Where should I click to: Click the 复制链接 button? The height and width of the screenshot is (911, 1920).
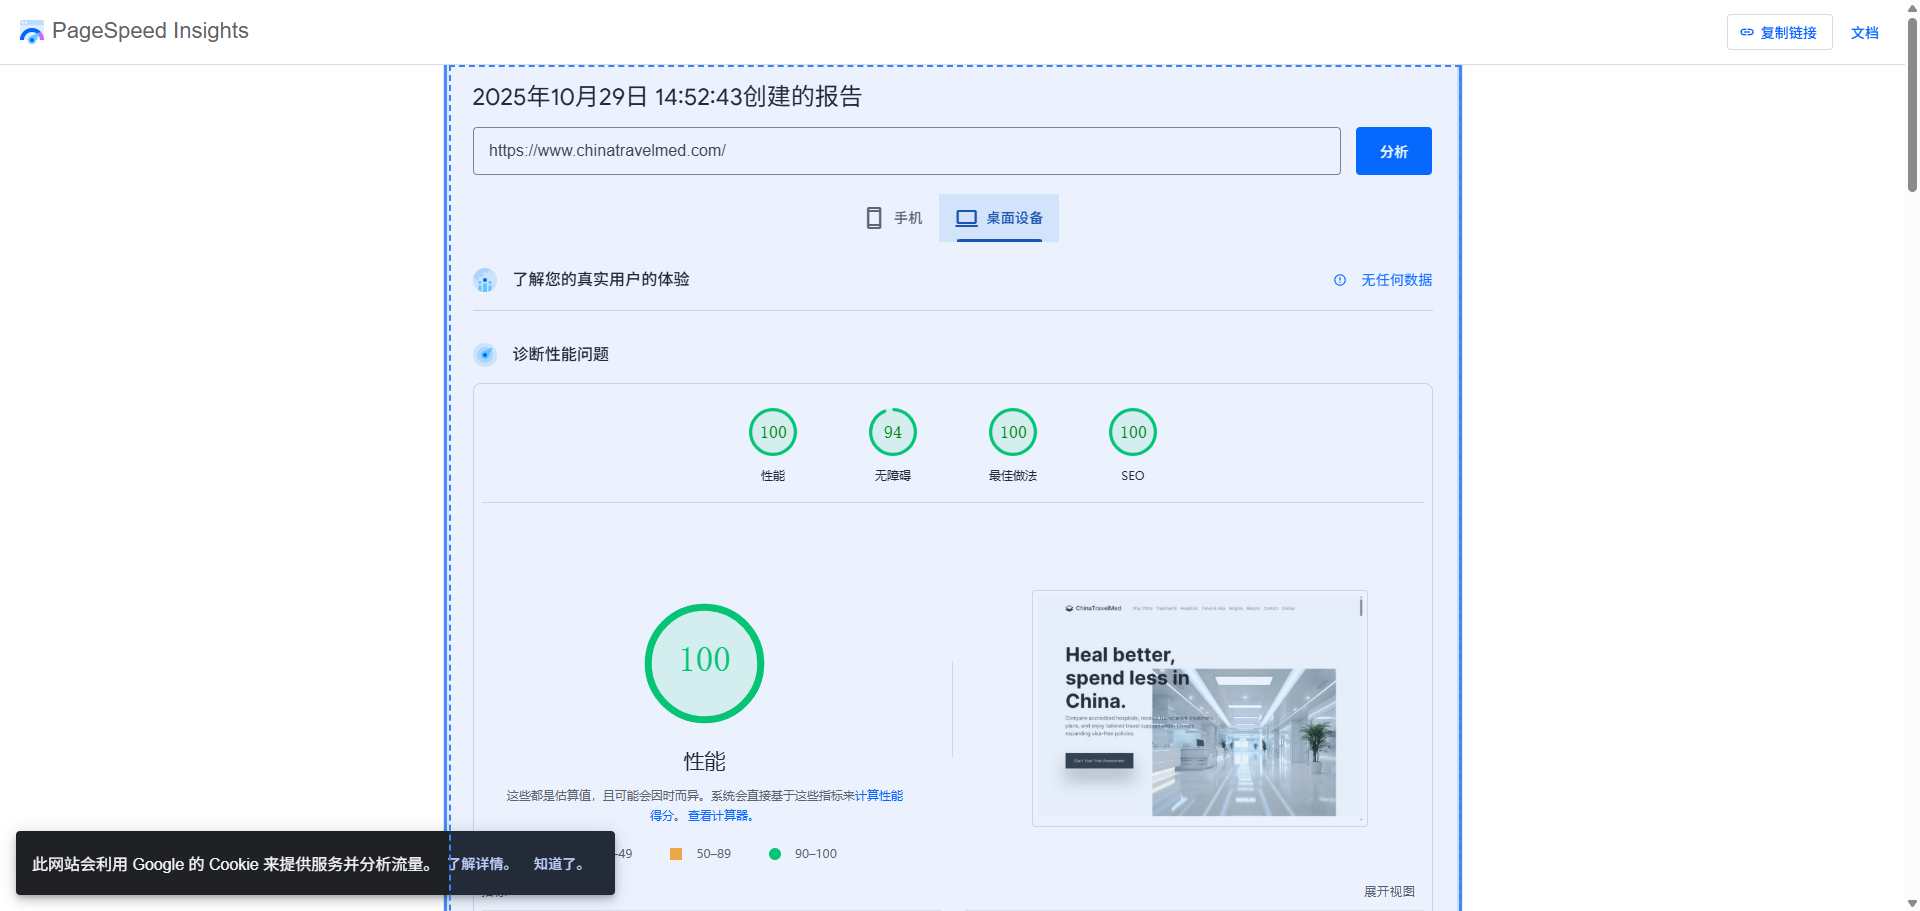(x=1779, y=33)
